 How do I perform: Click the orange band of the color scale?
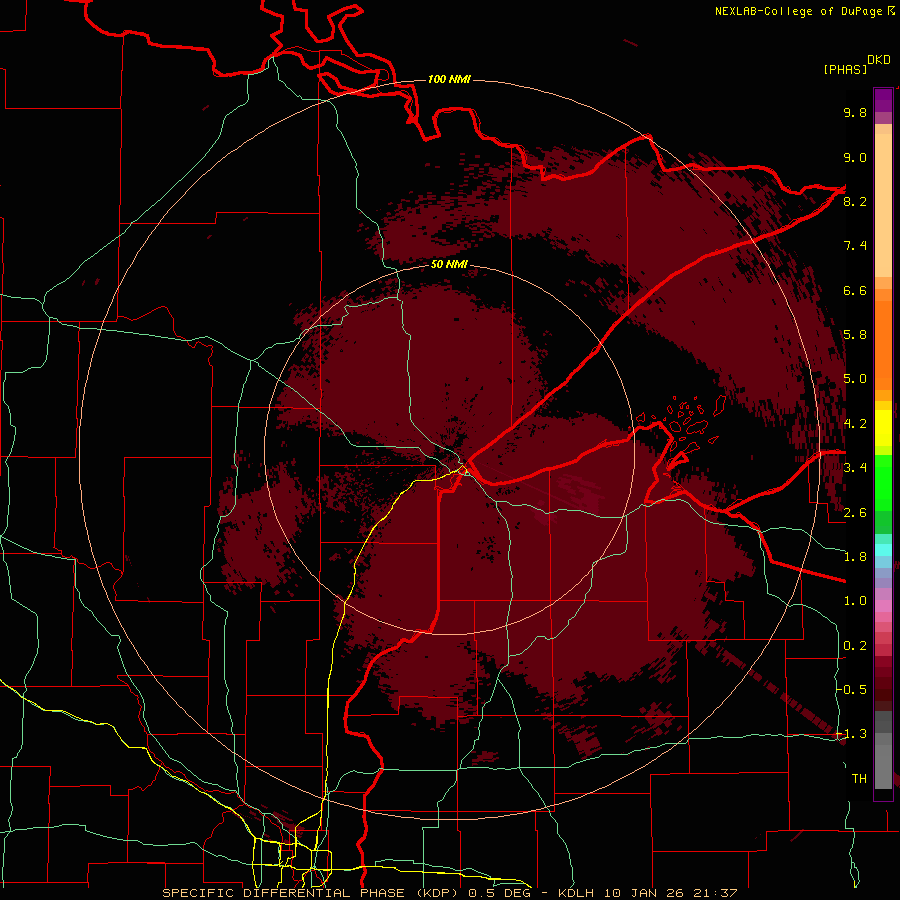pos(883,344)
